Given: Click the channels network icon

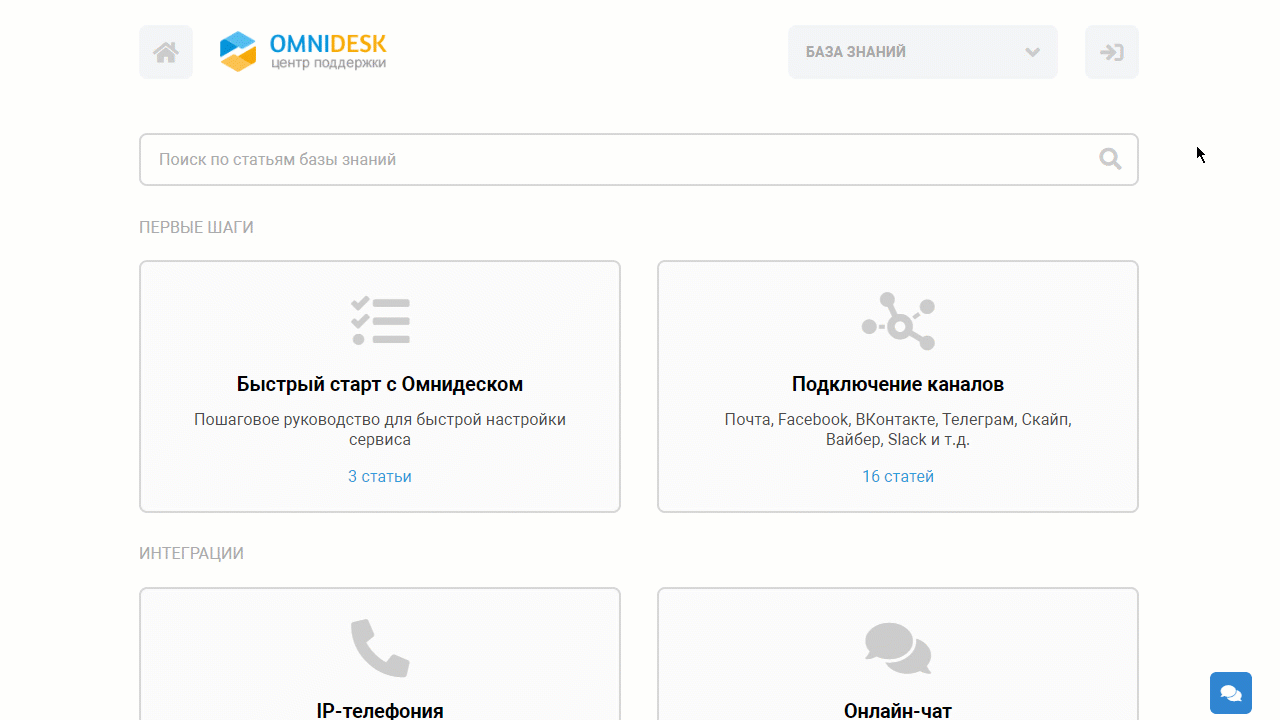Looking at the screenshot, I should coord(898,321).
